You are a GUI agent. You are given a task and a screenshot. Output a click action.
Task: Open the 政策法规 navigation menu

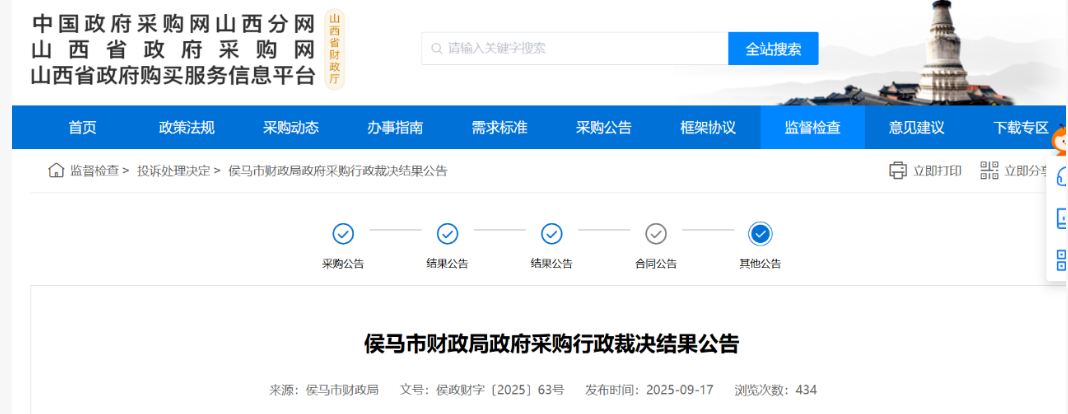187,128
